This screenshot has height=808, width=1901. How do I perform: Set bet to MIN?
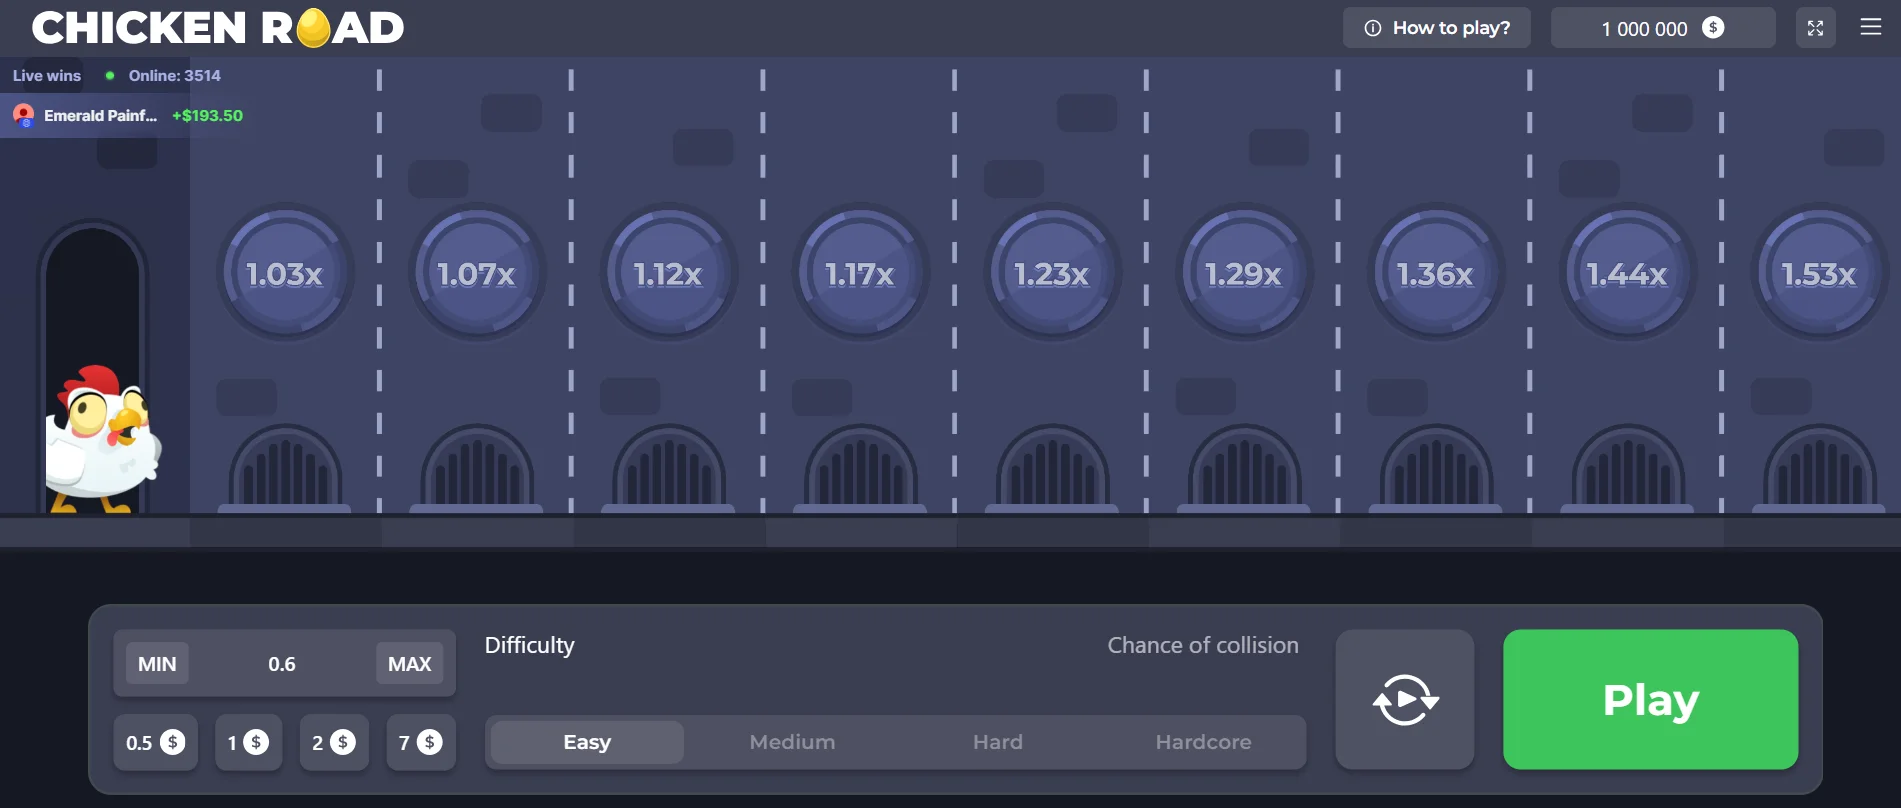click(157, 664)
